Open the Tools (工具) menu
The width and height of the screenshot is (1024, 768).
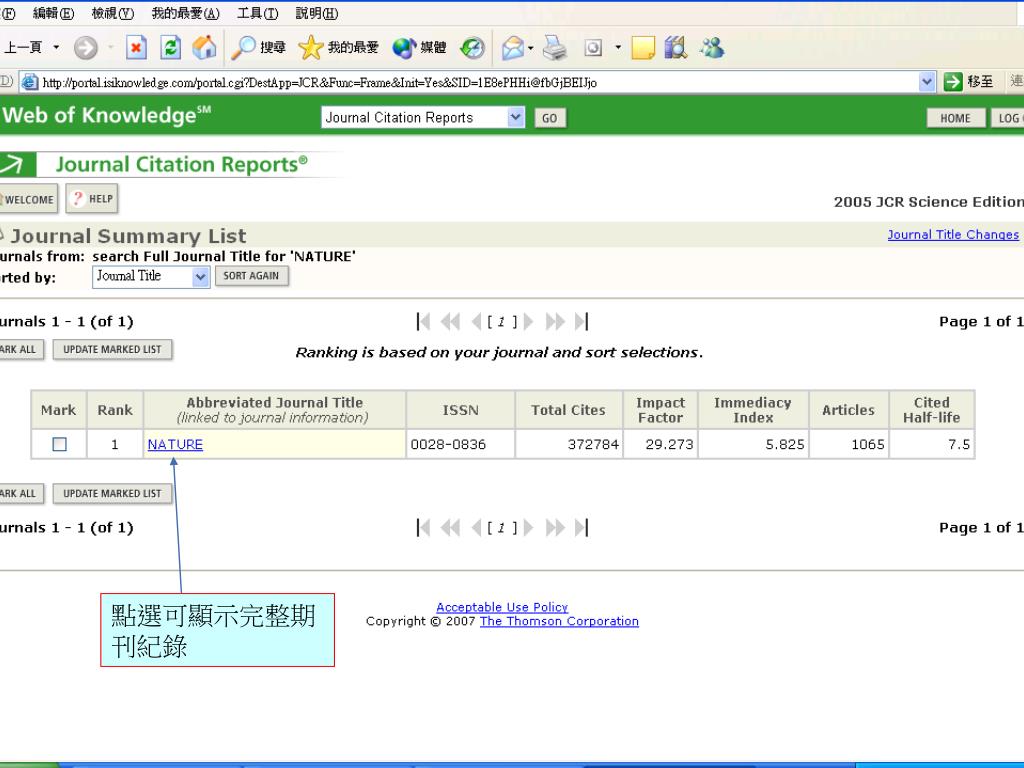click(x=257, y=13)
